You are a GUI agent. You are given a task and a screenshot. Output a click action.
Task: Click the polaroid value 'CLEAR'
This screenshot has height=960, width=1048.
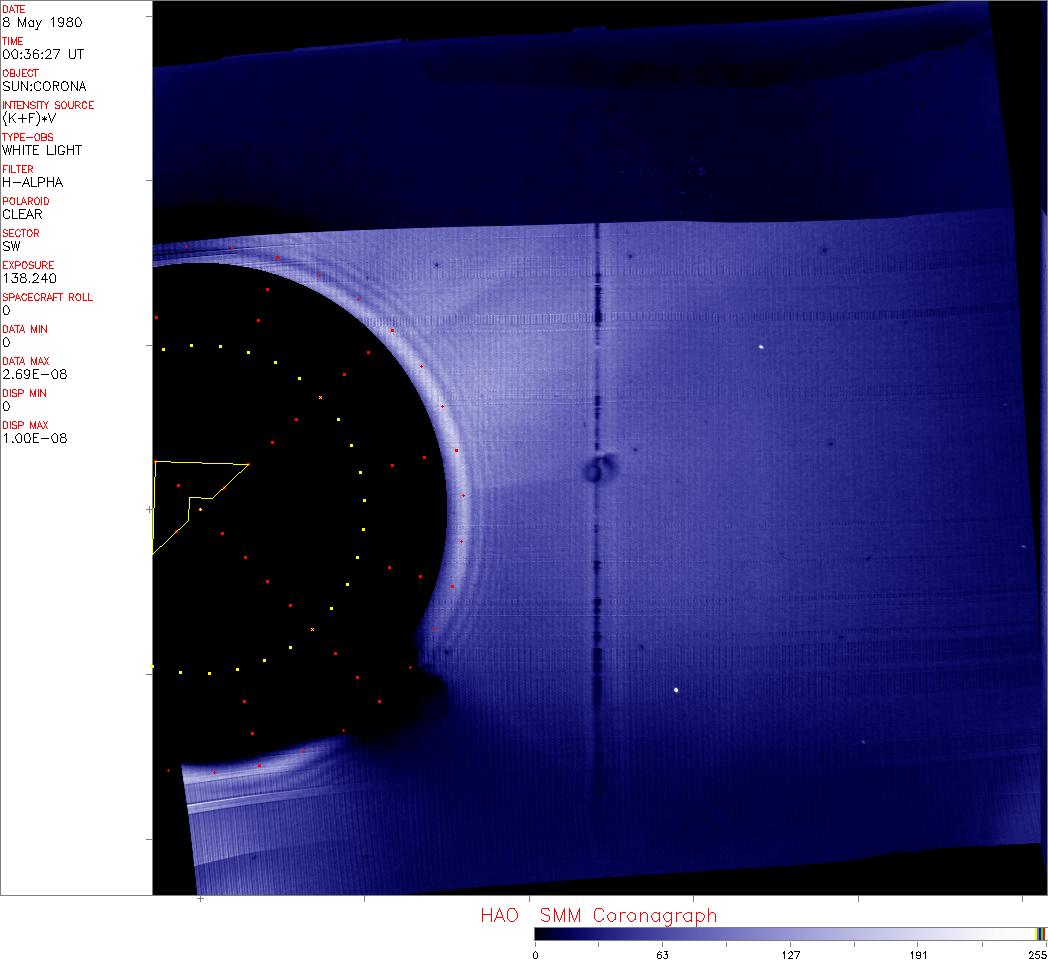click(x=23, y=214)
